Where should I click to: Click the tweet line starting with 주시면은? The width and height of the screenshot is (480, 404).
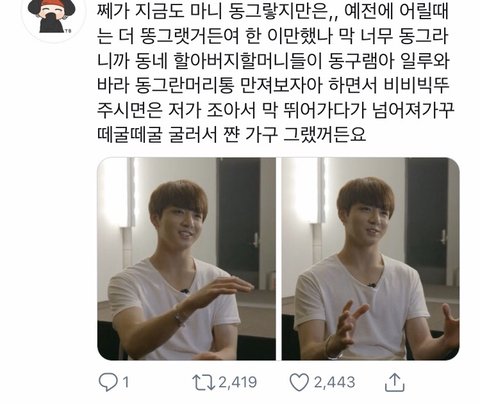(x=275, y=110)
